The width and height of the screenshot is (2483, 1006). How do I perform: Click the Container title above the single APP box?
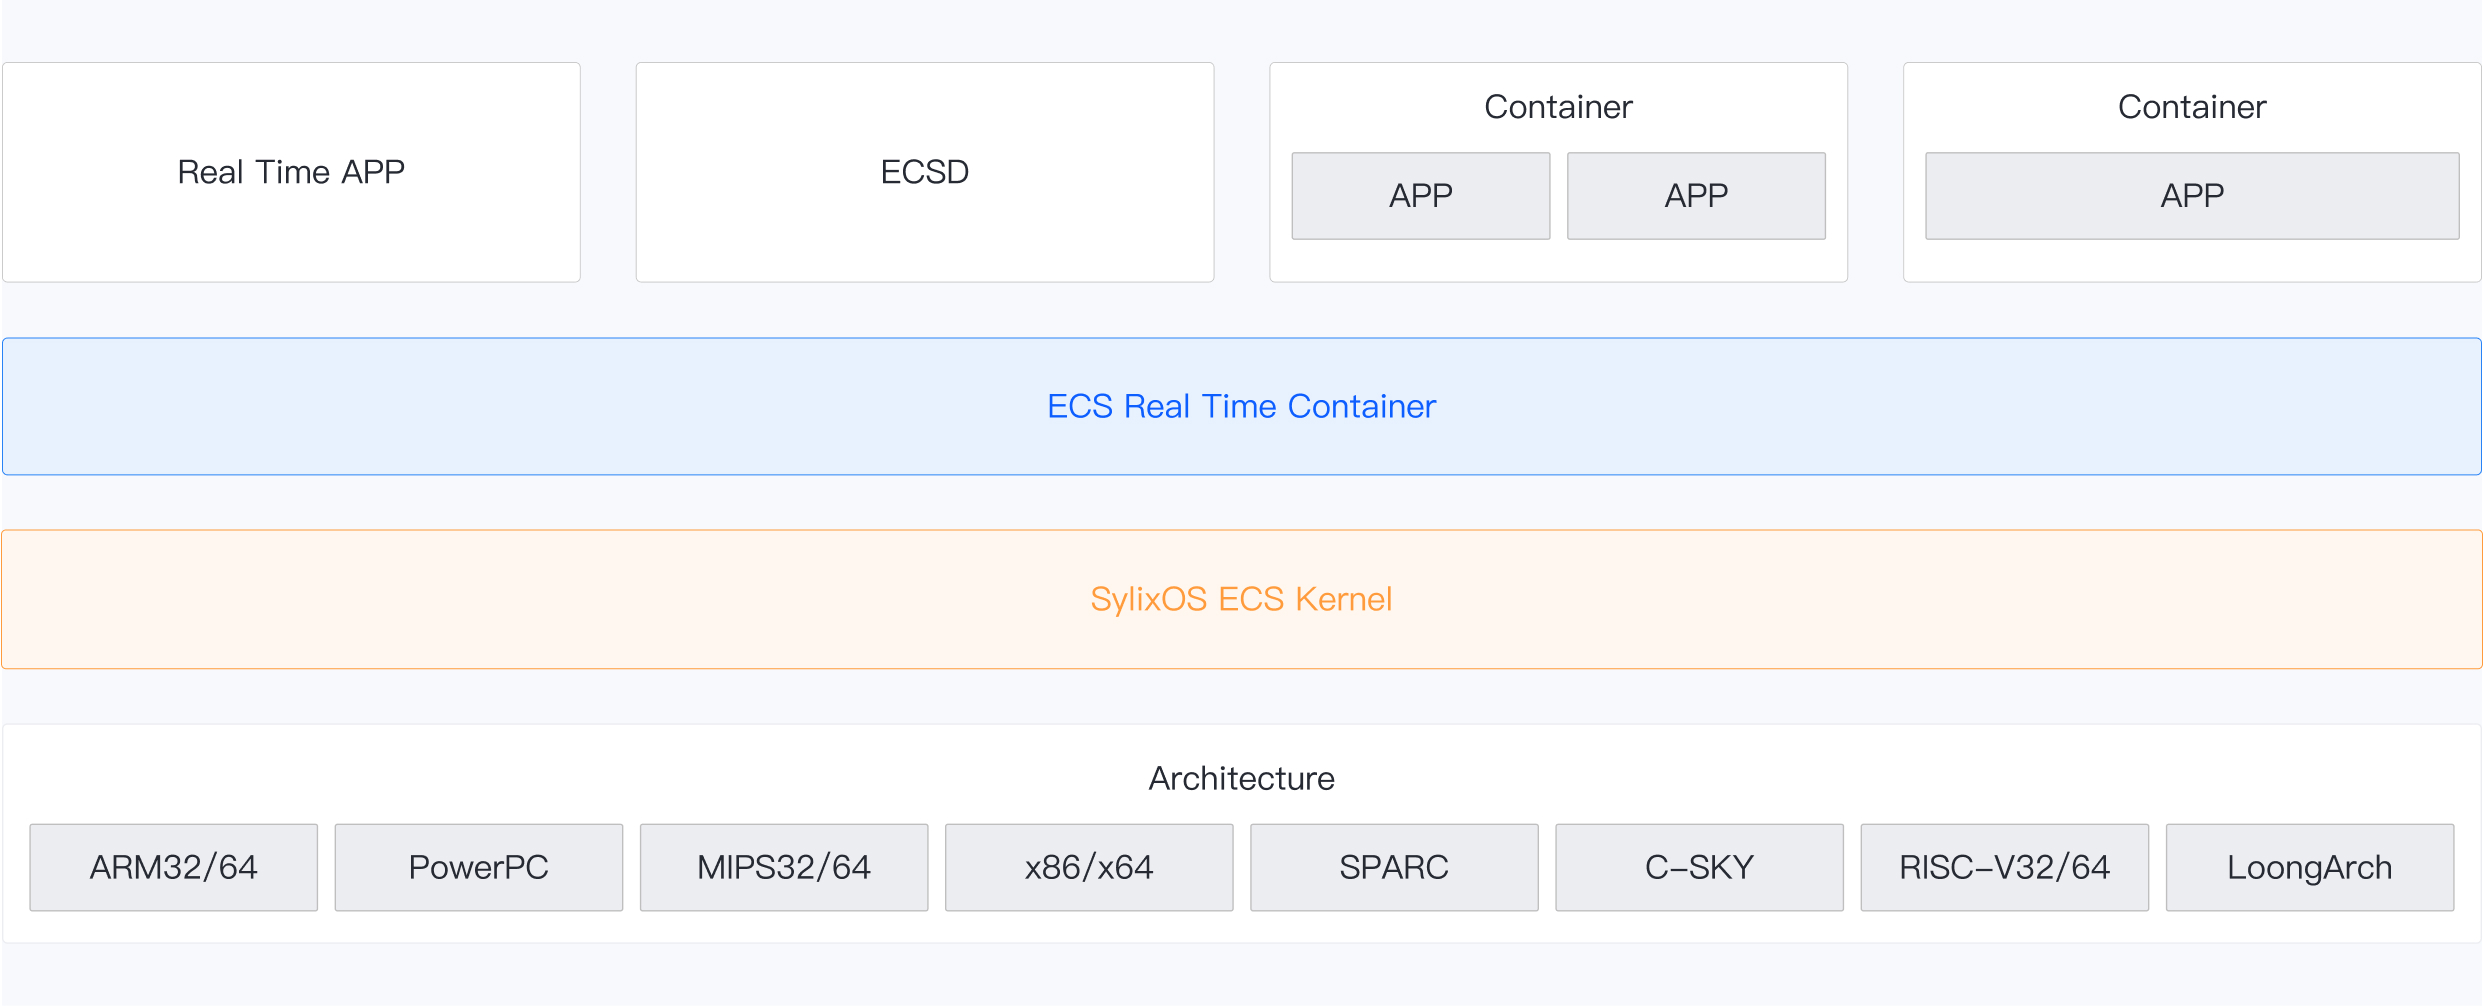point(2192,107)
